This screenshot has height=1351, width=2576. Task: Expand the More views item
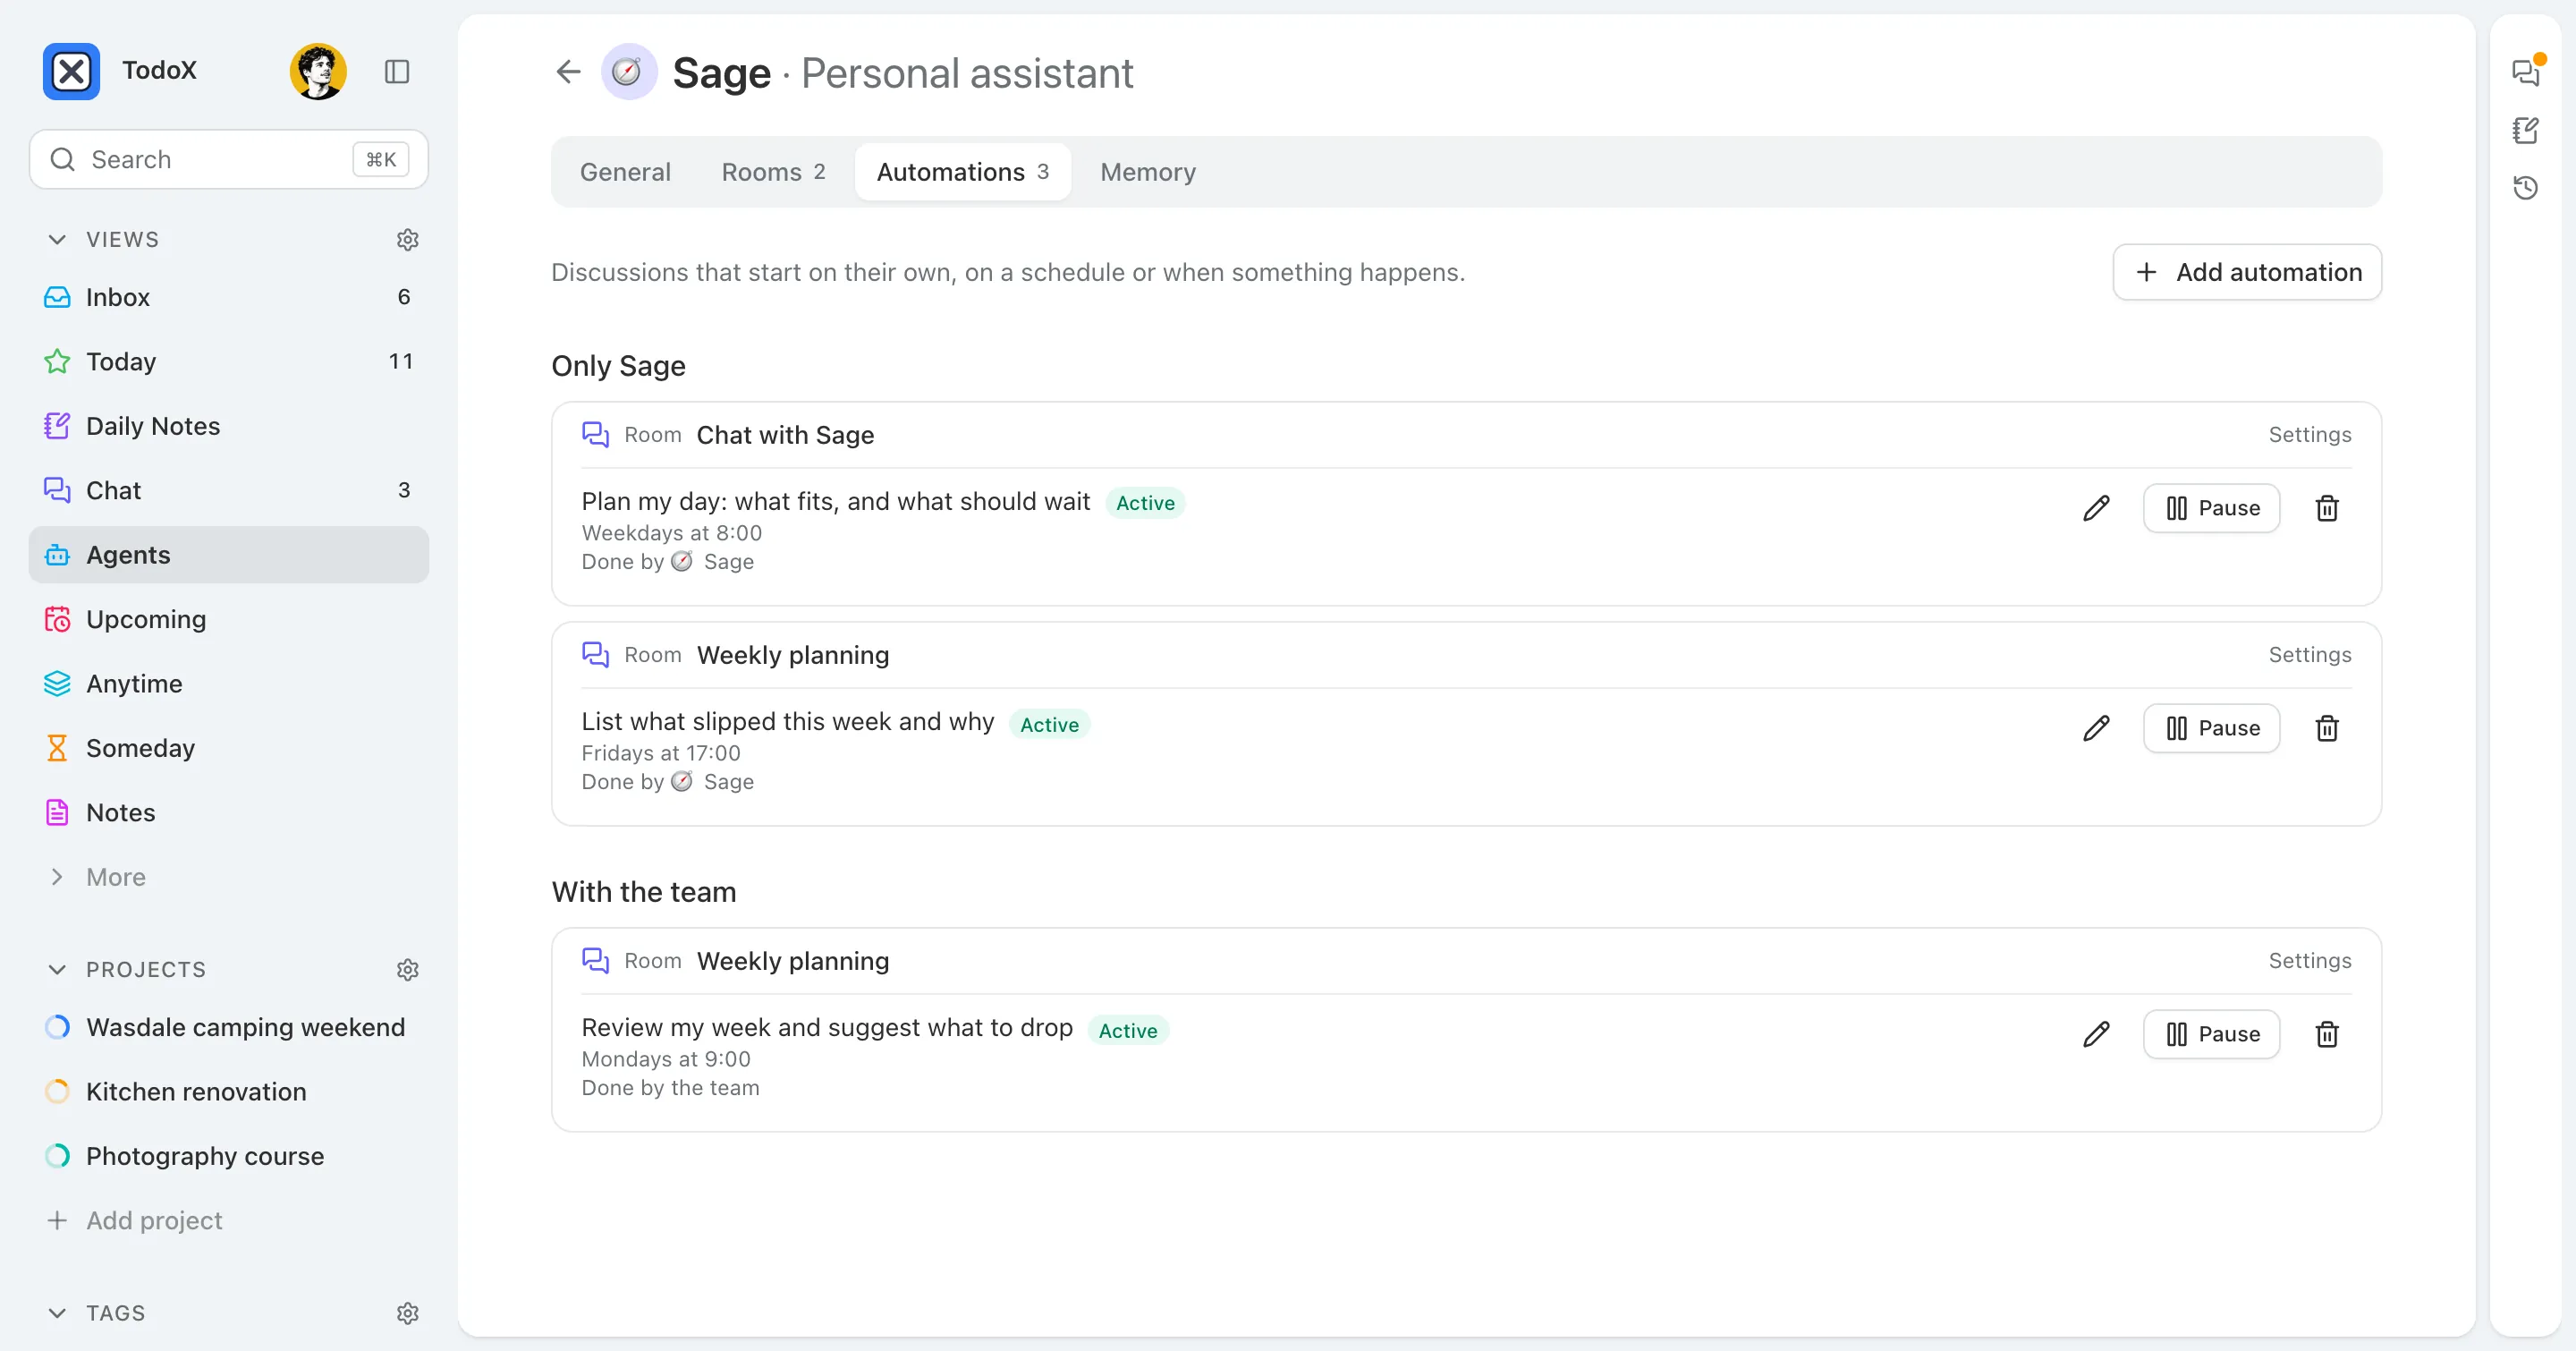[x=115, y=877]
